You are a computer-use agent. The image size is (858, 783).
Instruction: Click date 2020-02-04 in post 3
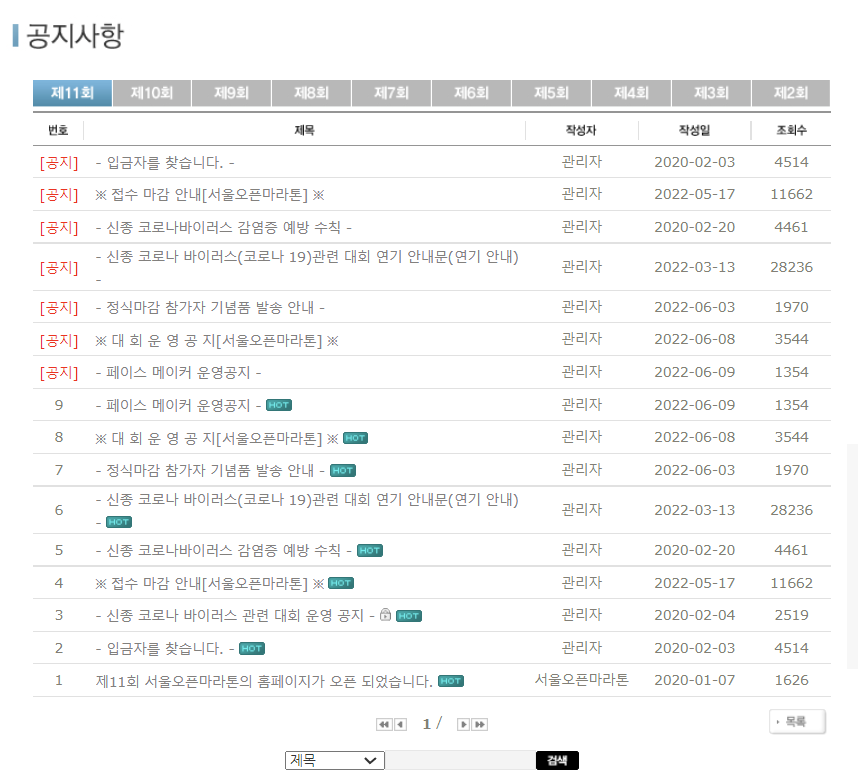(694, 615)
